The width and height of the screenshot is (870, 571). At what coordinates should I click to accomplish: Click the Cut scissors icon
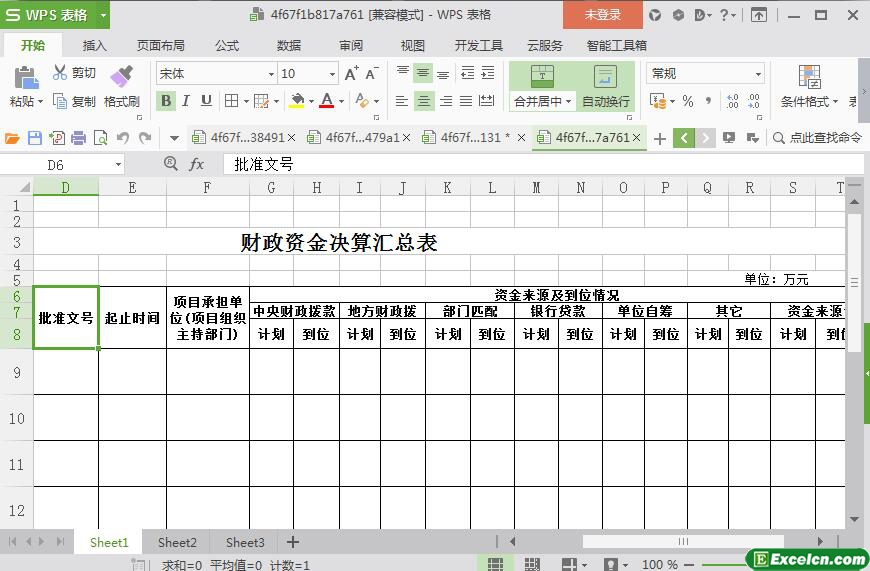point(59,73)
